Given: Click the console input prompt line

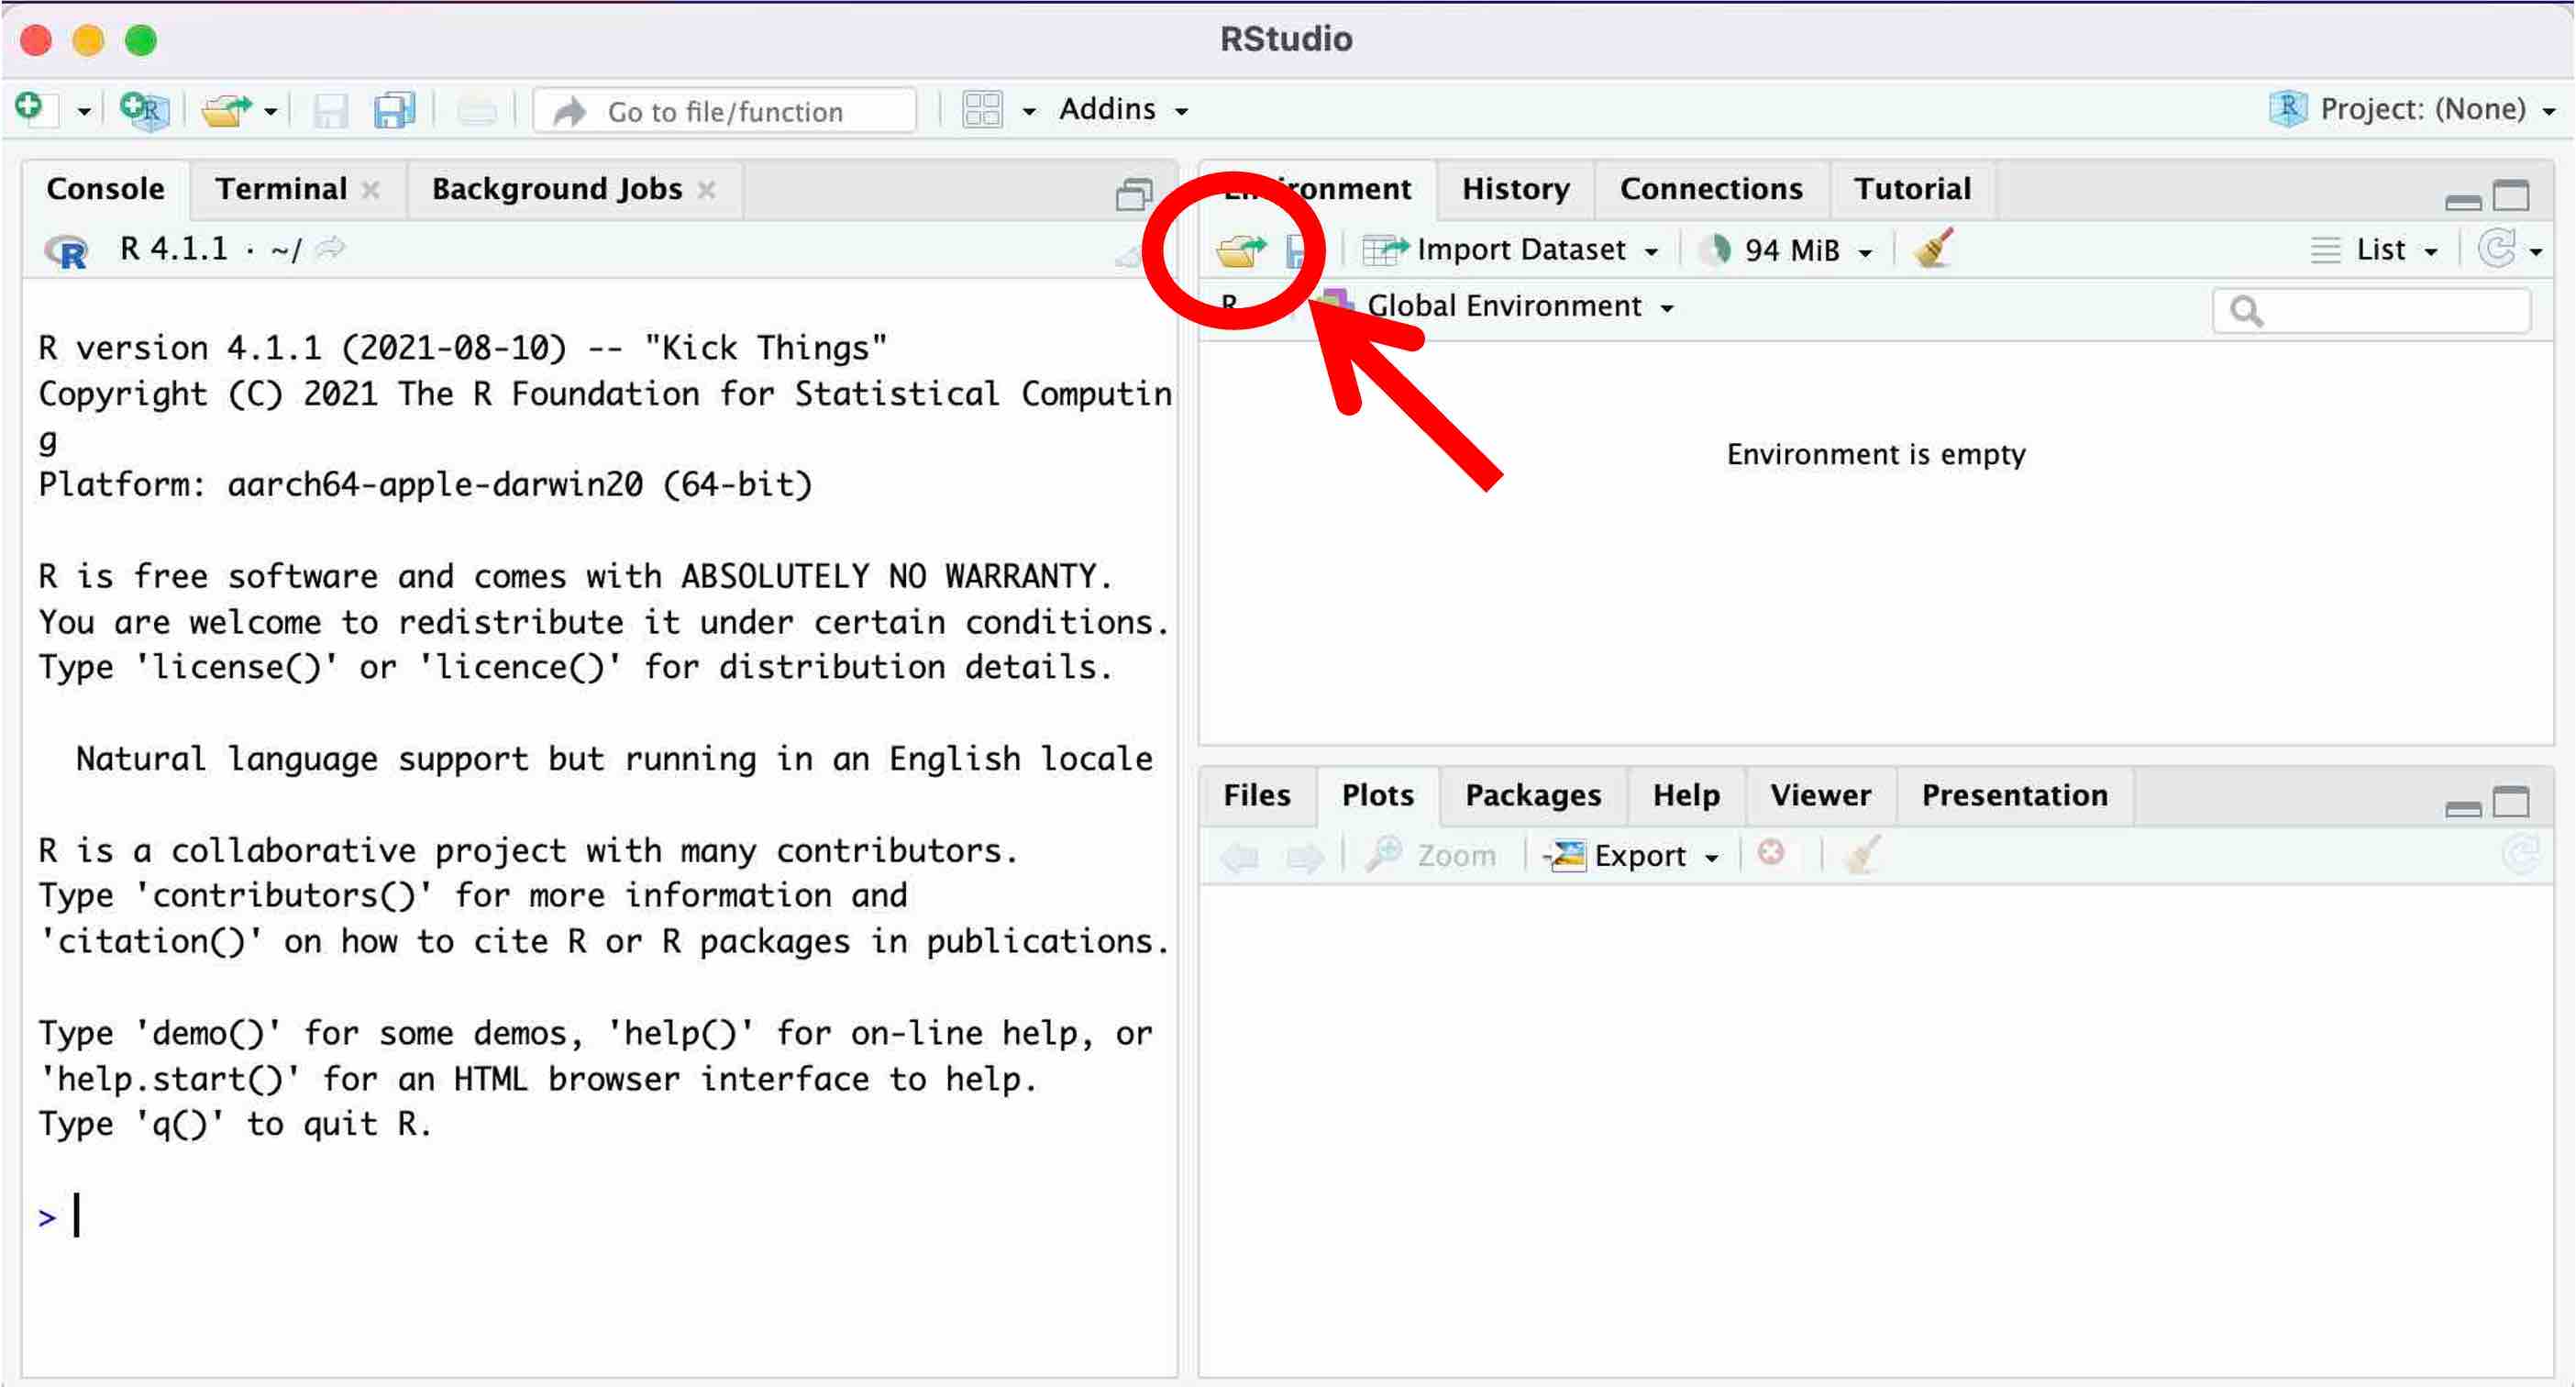Looking at the screenshot, I should (600, 1216).
